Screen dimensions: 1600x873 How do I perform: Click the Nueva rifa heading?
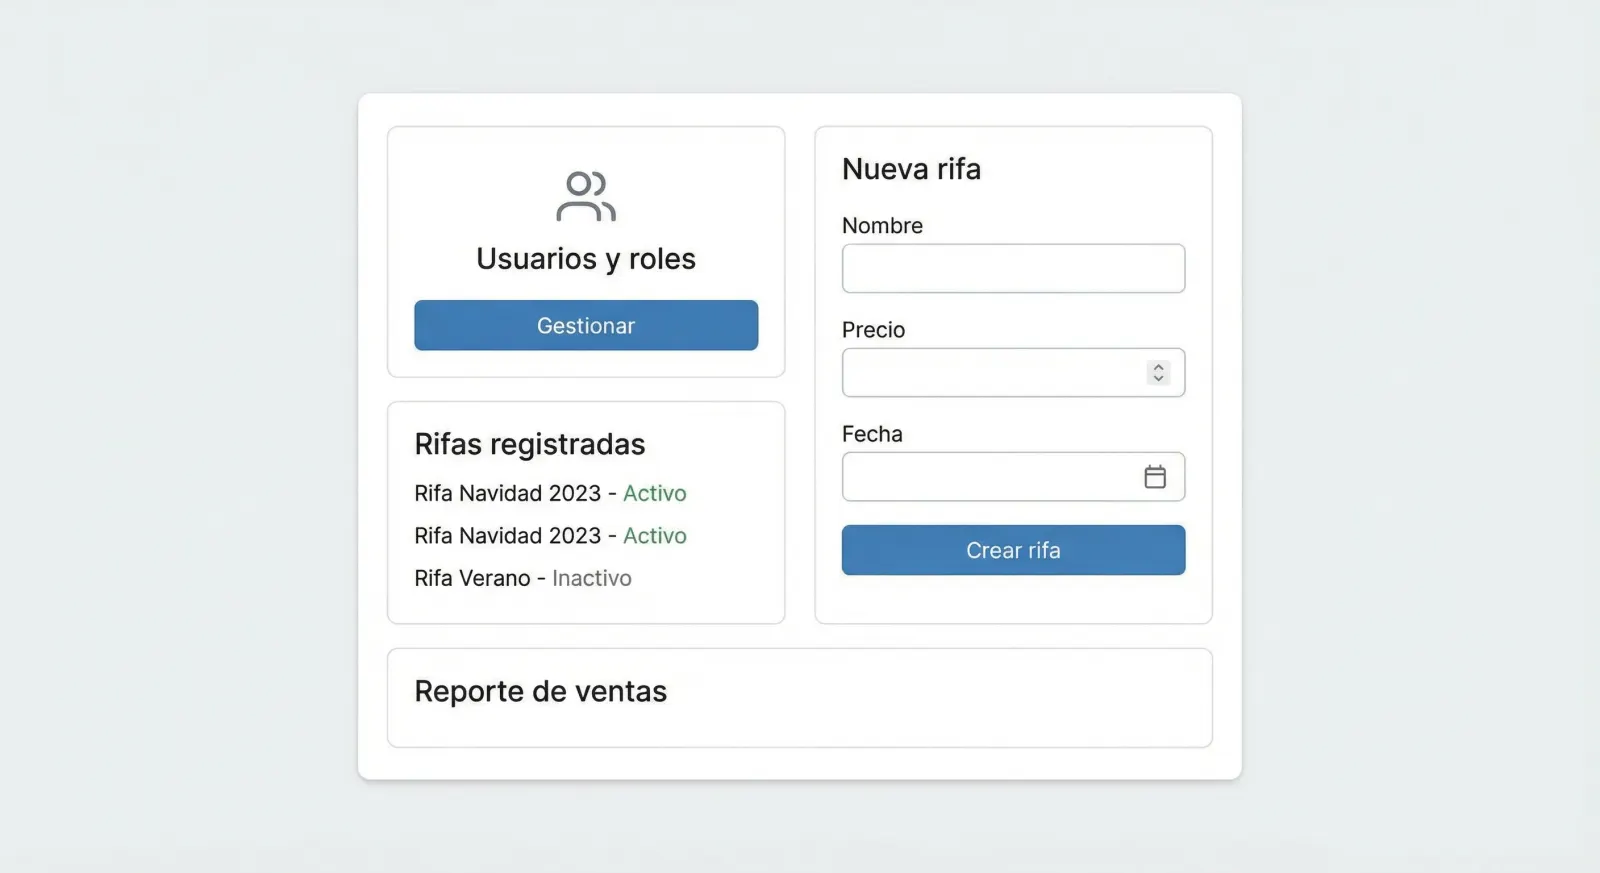tap(911, 169)
